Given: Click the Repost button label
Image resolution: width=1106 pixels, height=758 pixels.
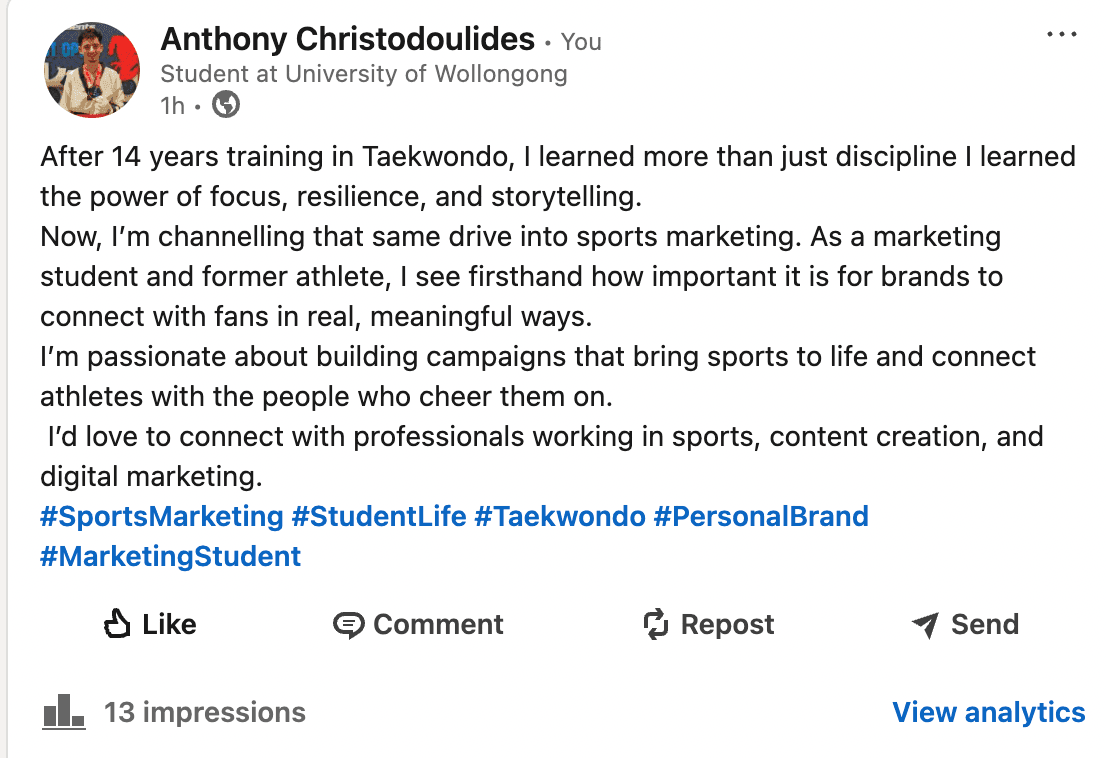Looking at the screenshot, I should click(727, 625).
